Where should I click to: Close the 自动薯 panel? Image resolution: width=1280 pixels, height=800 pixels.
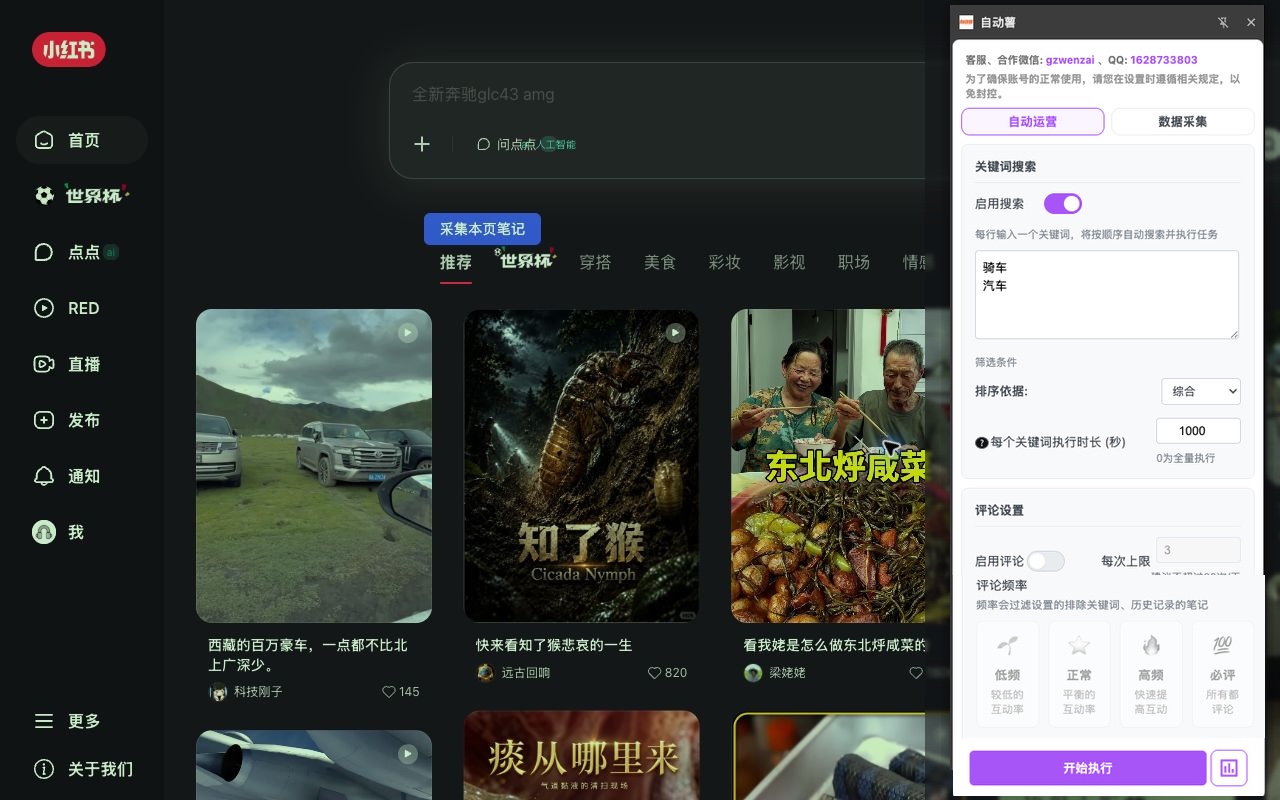[1251, 22]
